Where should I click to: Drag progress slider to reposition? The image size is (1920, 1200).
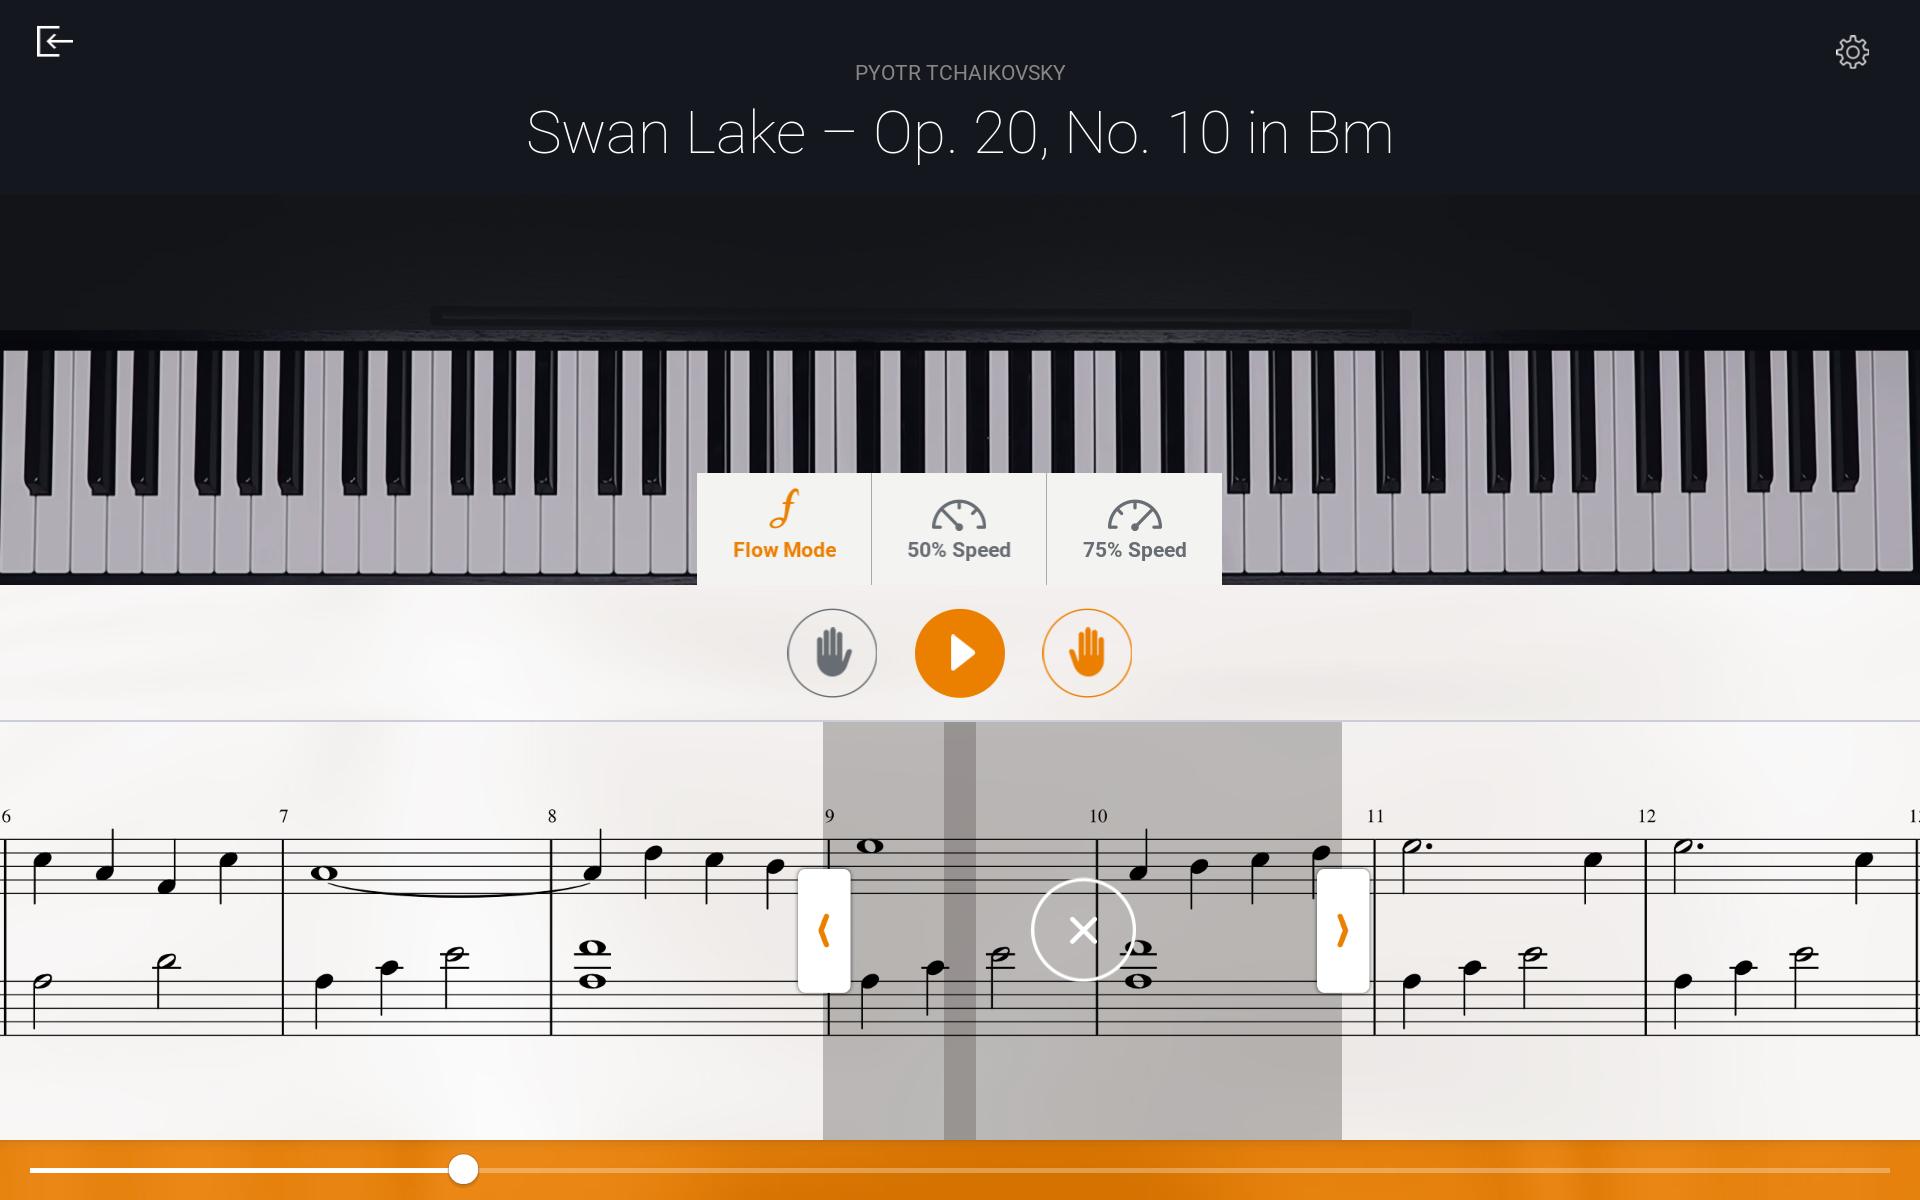(464, 1168)
